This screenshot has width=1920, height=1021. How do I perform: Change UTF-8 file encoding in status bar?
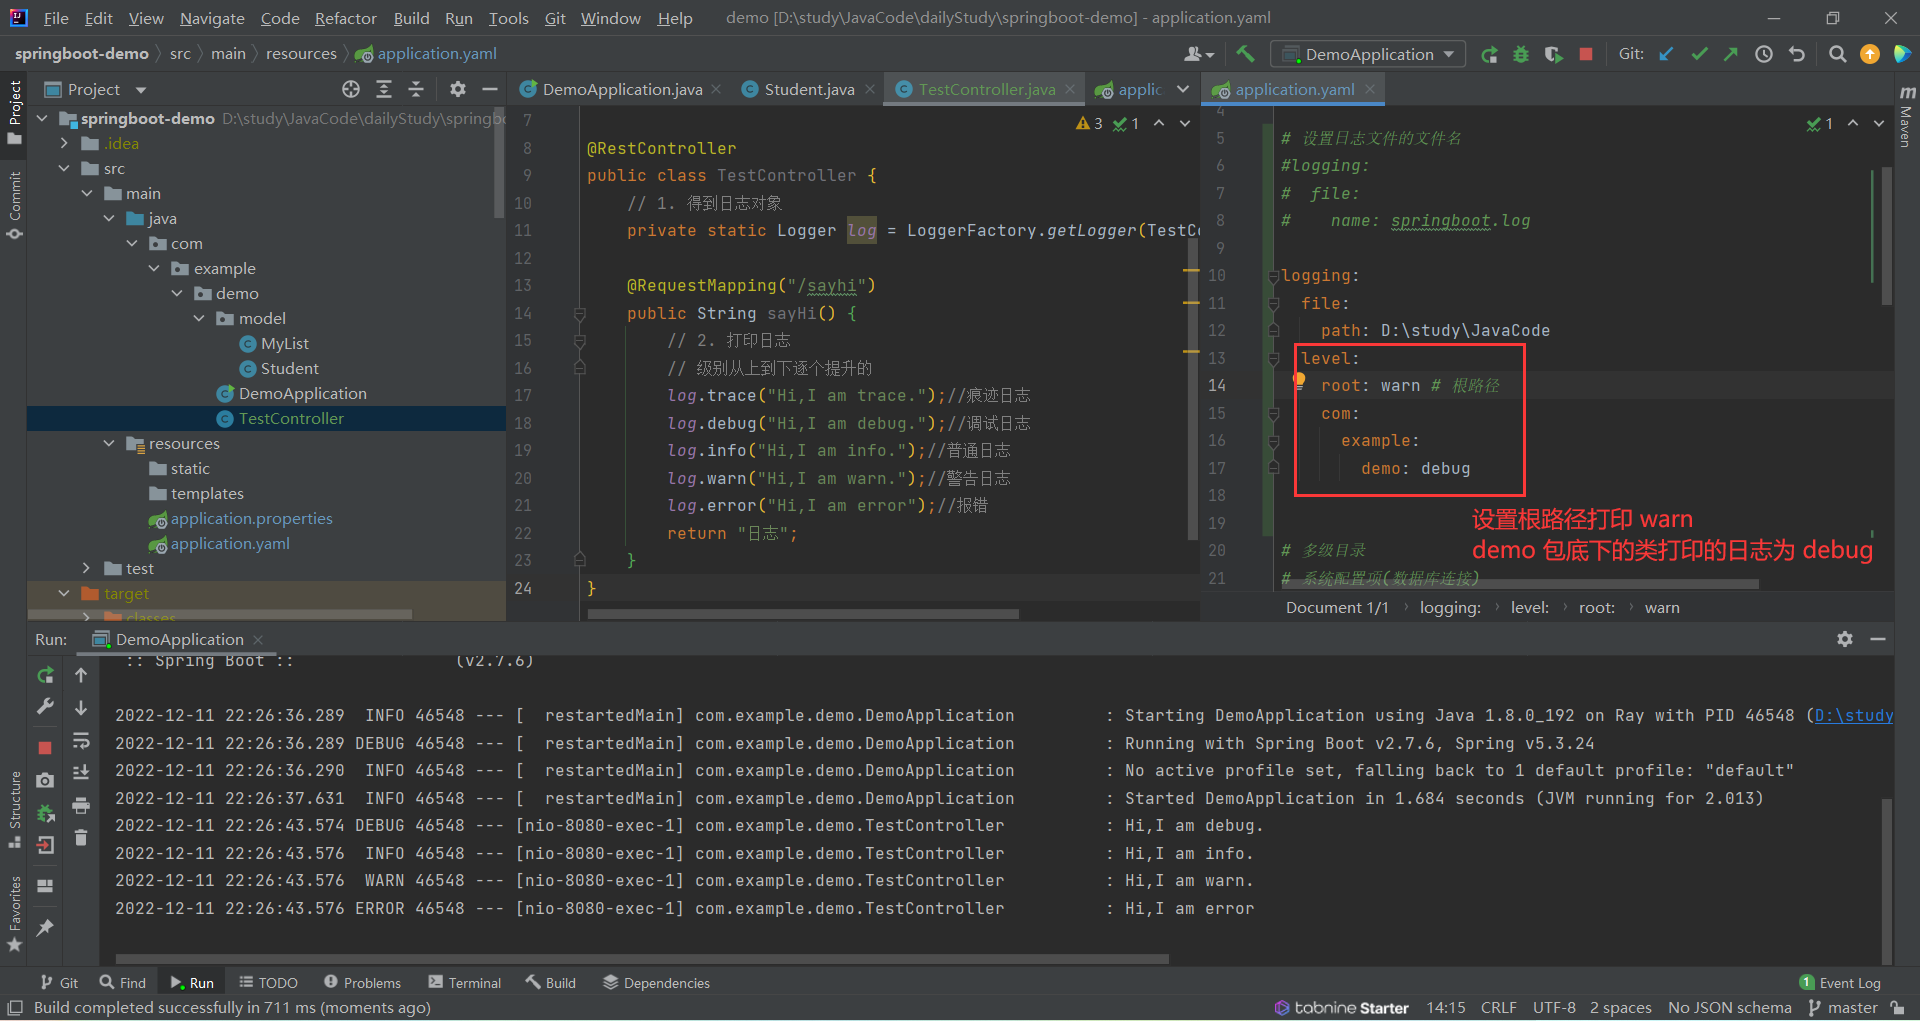coord(1554,1008)
